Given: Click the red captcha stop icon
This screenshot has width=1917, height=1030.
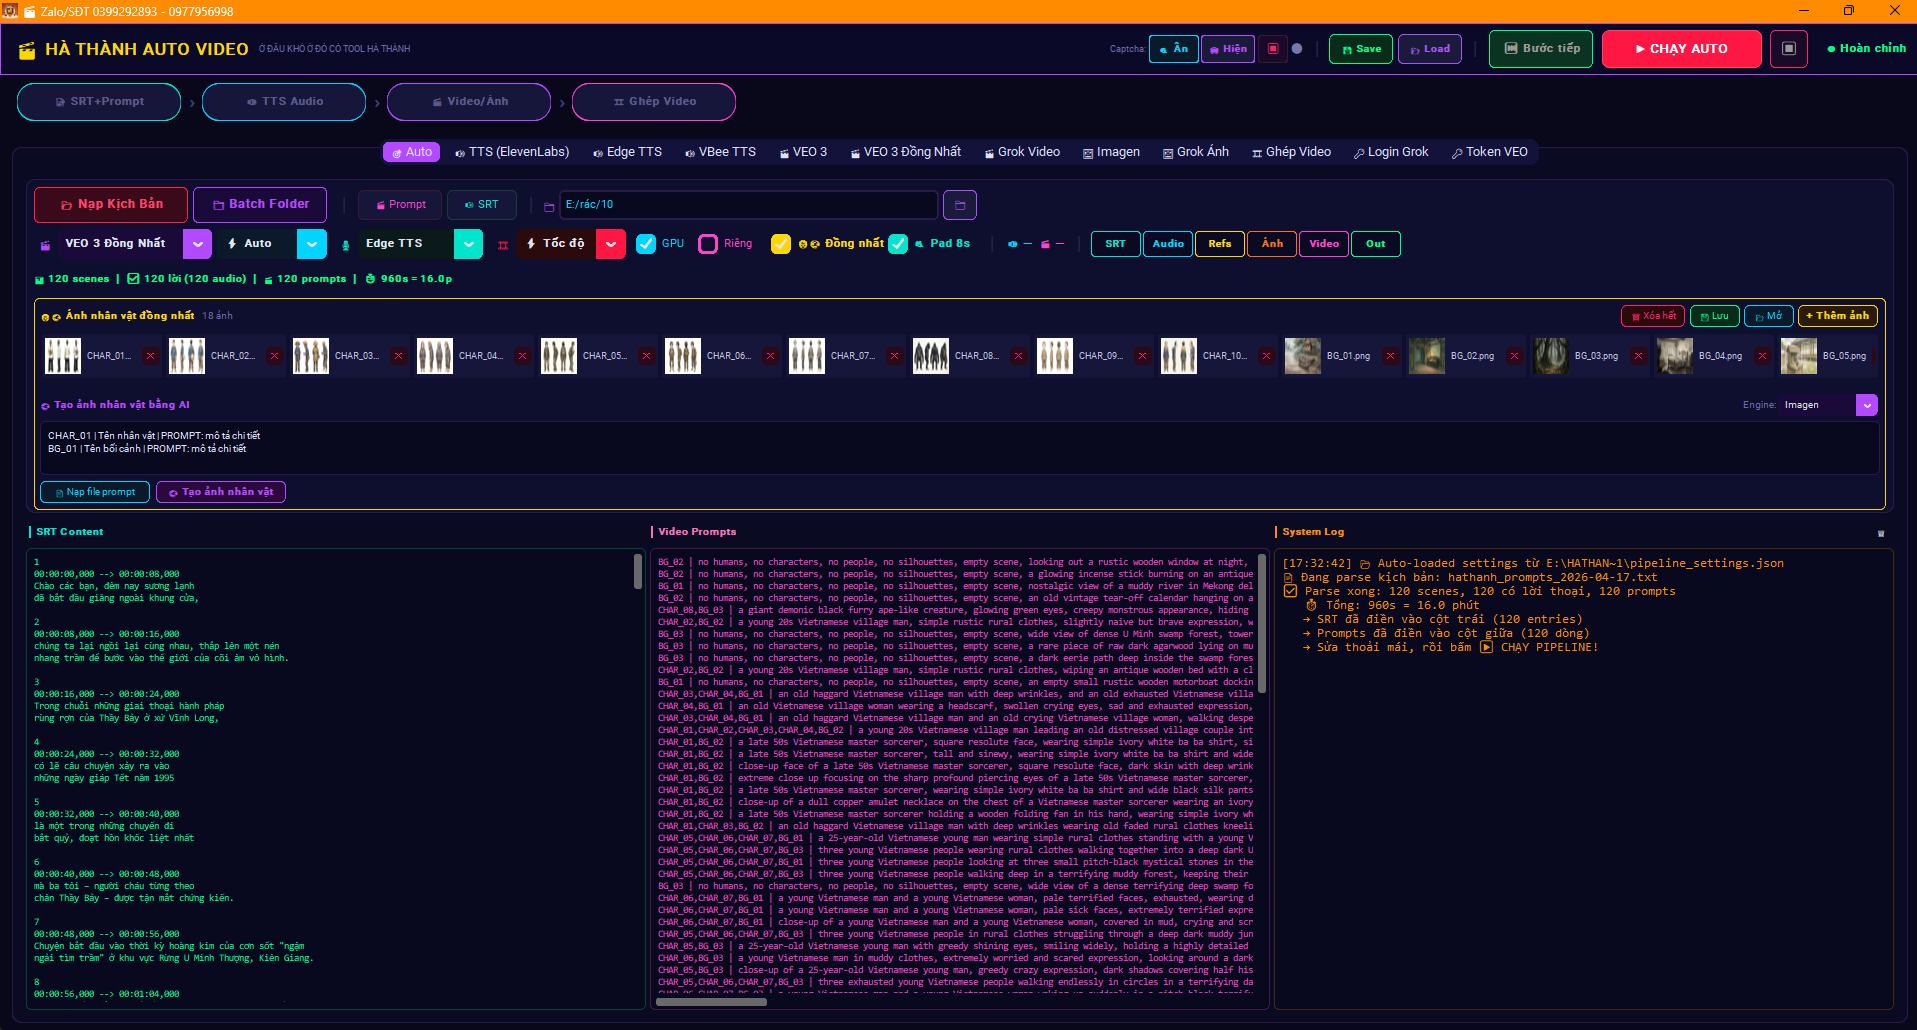Looking at the screenshot, I should coord(1272,49).
